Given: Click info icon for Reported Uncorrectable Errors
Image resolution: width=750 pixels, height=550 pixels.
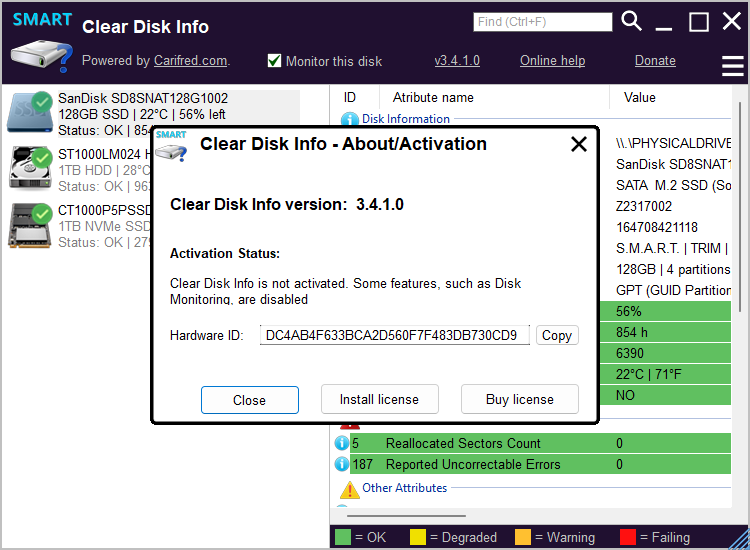Looking at the screenshot, I should (342, 464).
